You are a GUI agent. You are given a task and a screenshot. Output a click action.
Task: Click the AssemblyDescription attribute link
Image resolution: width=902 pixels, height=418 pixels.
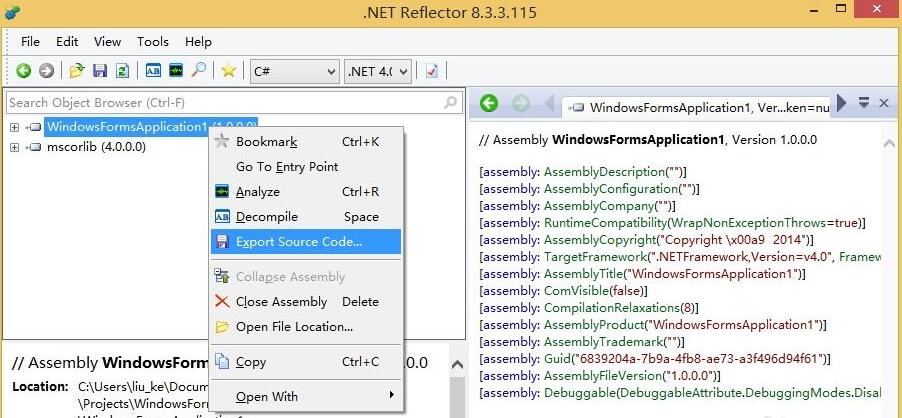[x=604, y=171]
